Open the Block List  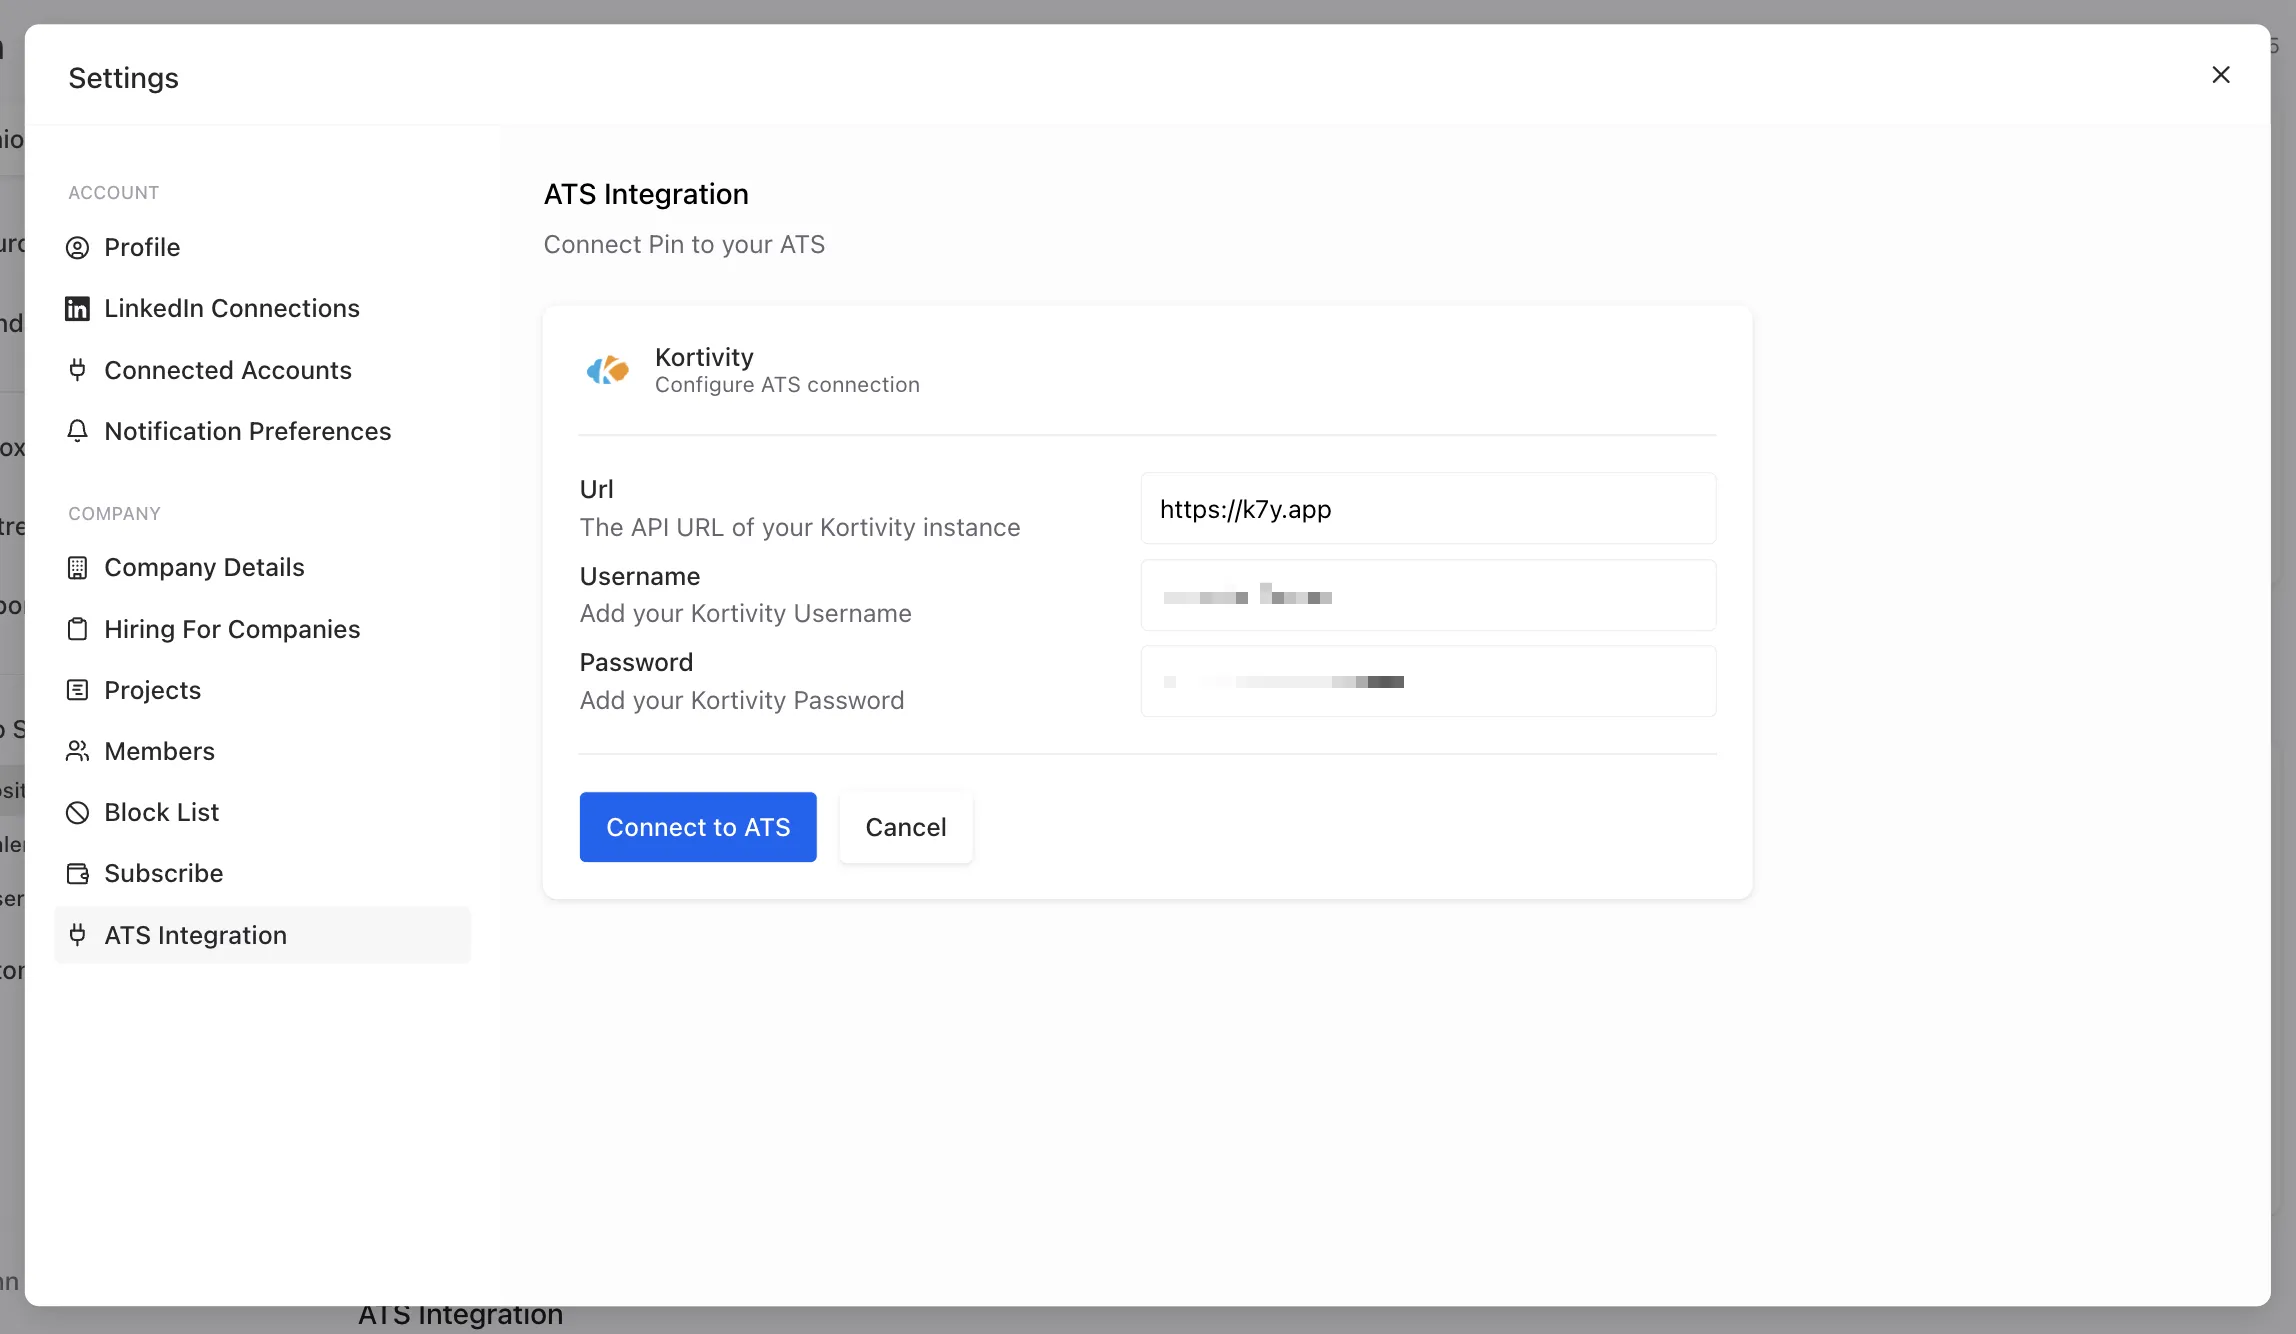262,812
